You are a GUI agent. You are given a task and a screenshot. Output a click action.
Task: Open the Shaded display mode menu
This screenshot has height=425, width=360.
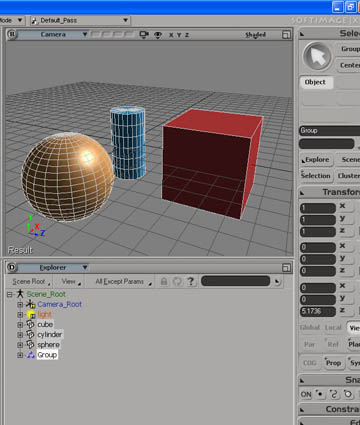coord(255,35)
